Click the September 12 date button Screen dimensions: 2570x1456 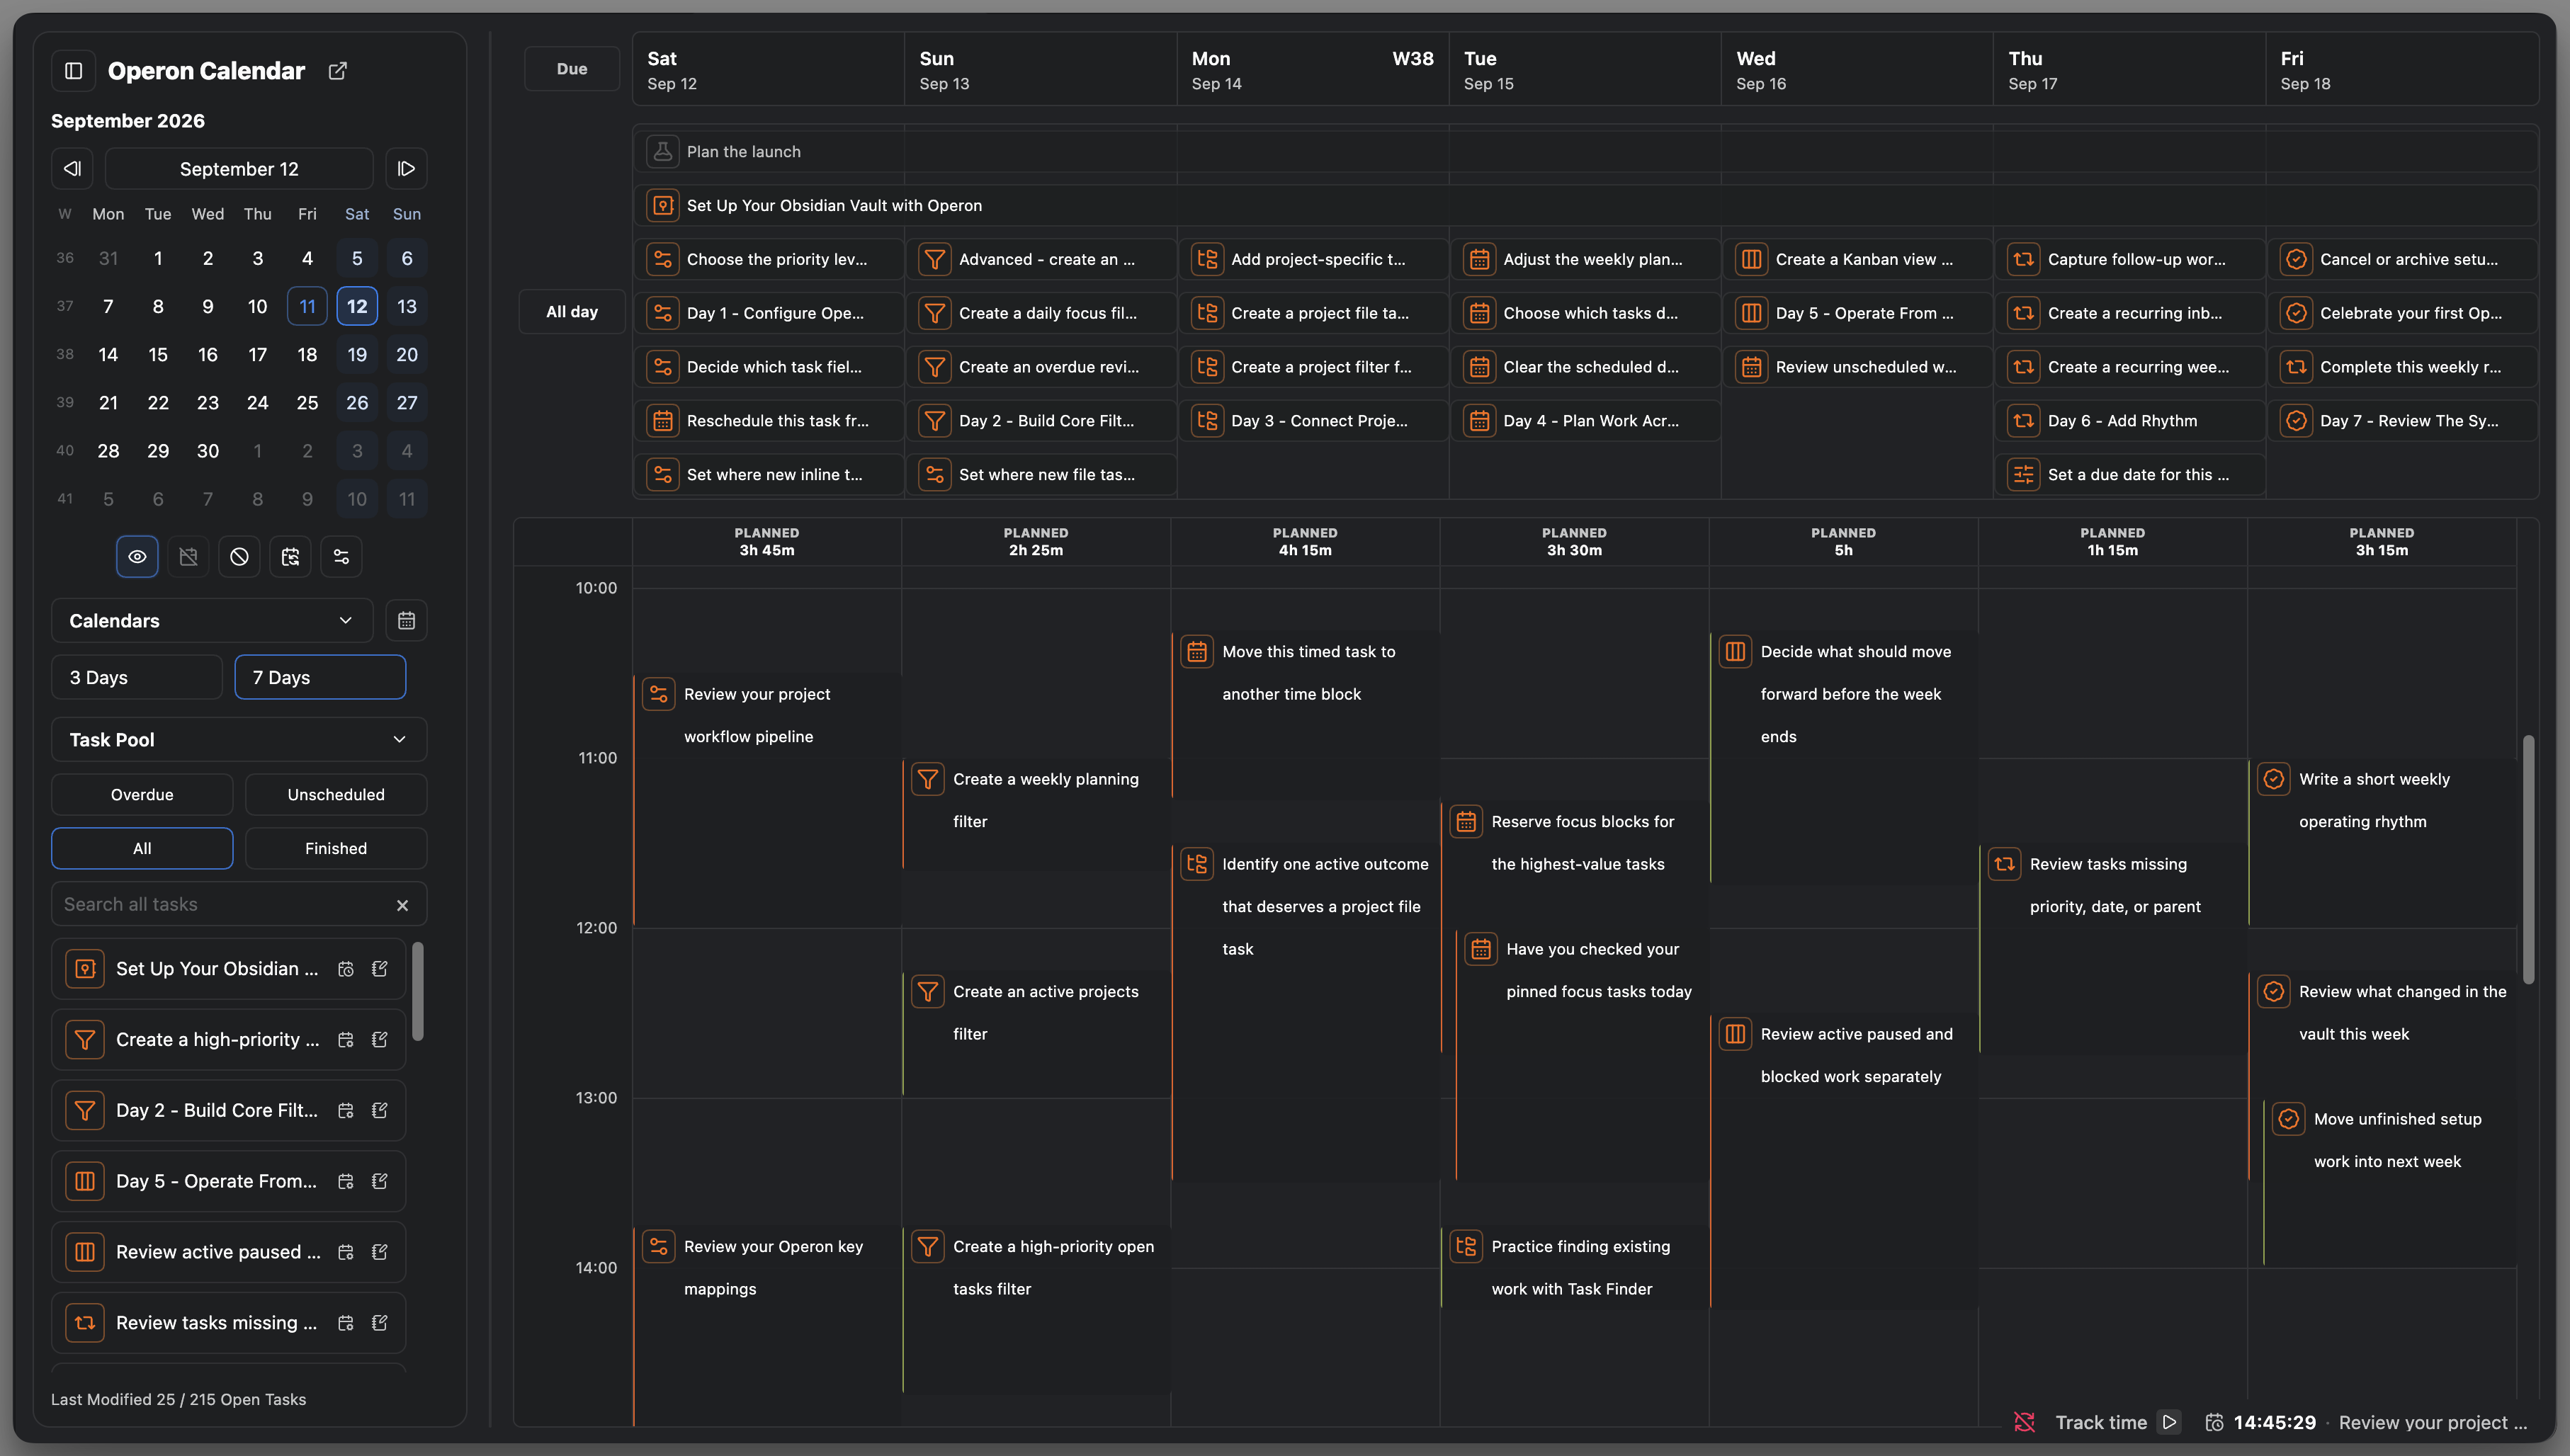(x=239, y=169)
